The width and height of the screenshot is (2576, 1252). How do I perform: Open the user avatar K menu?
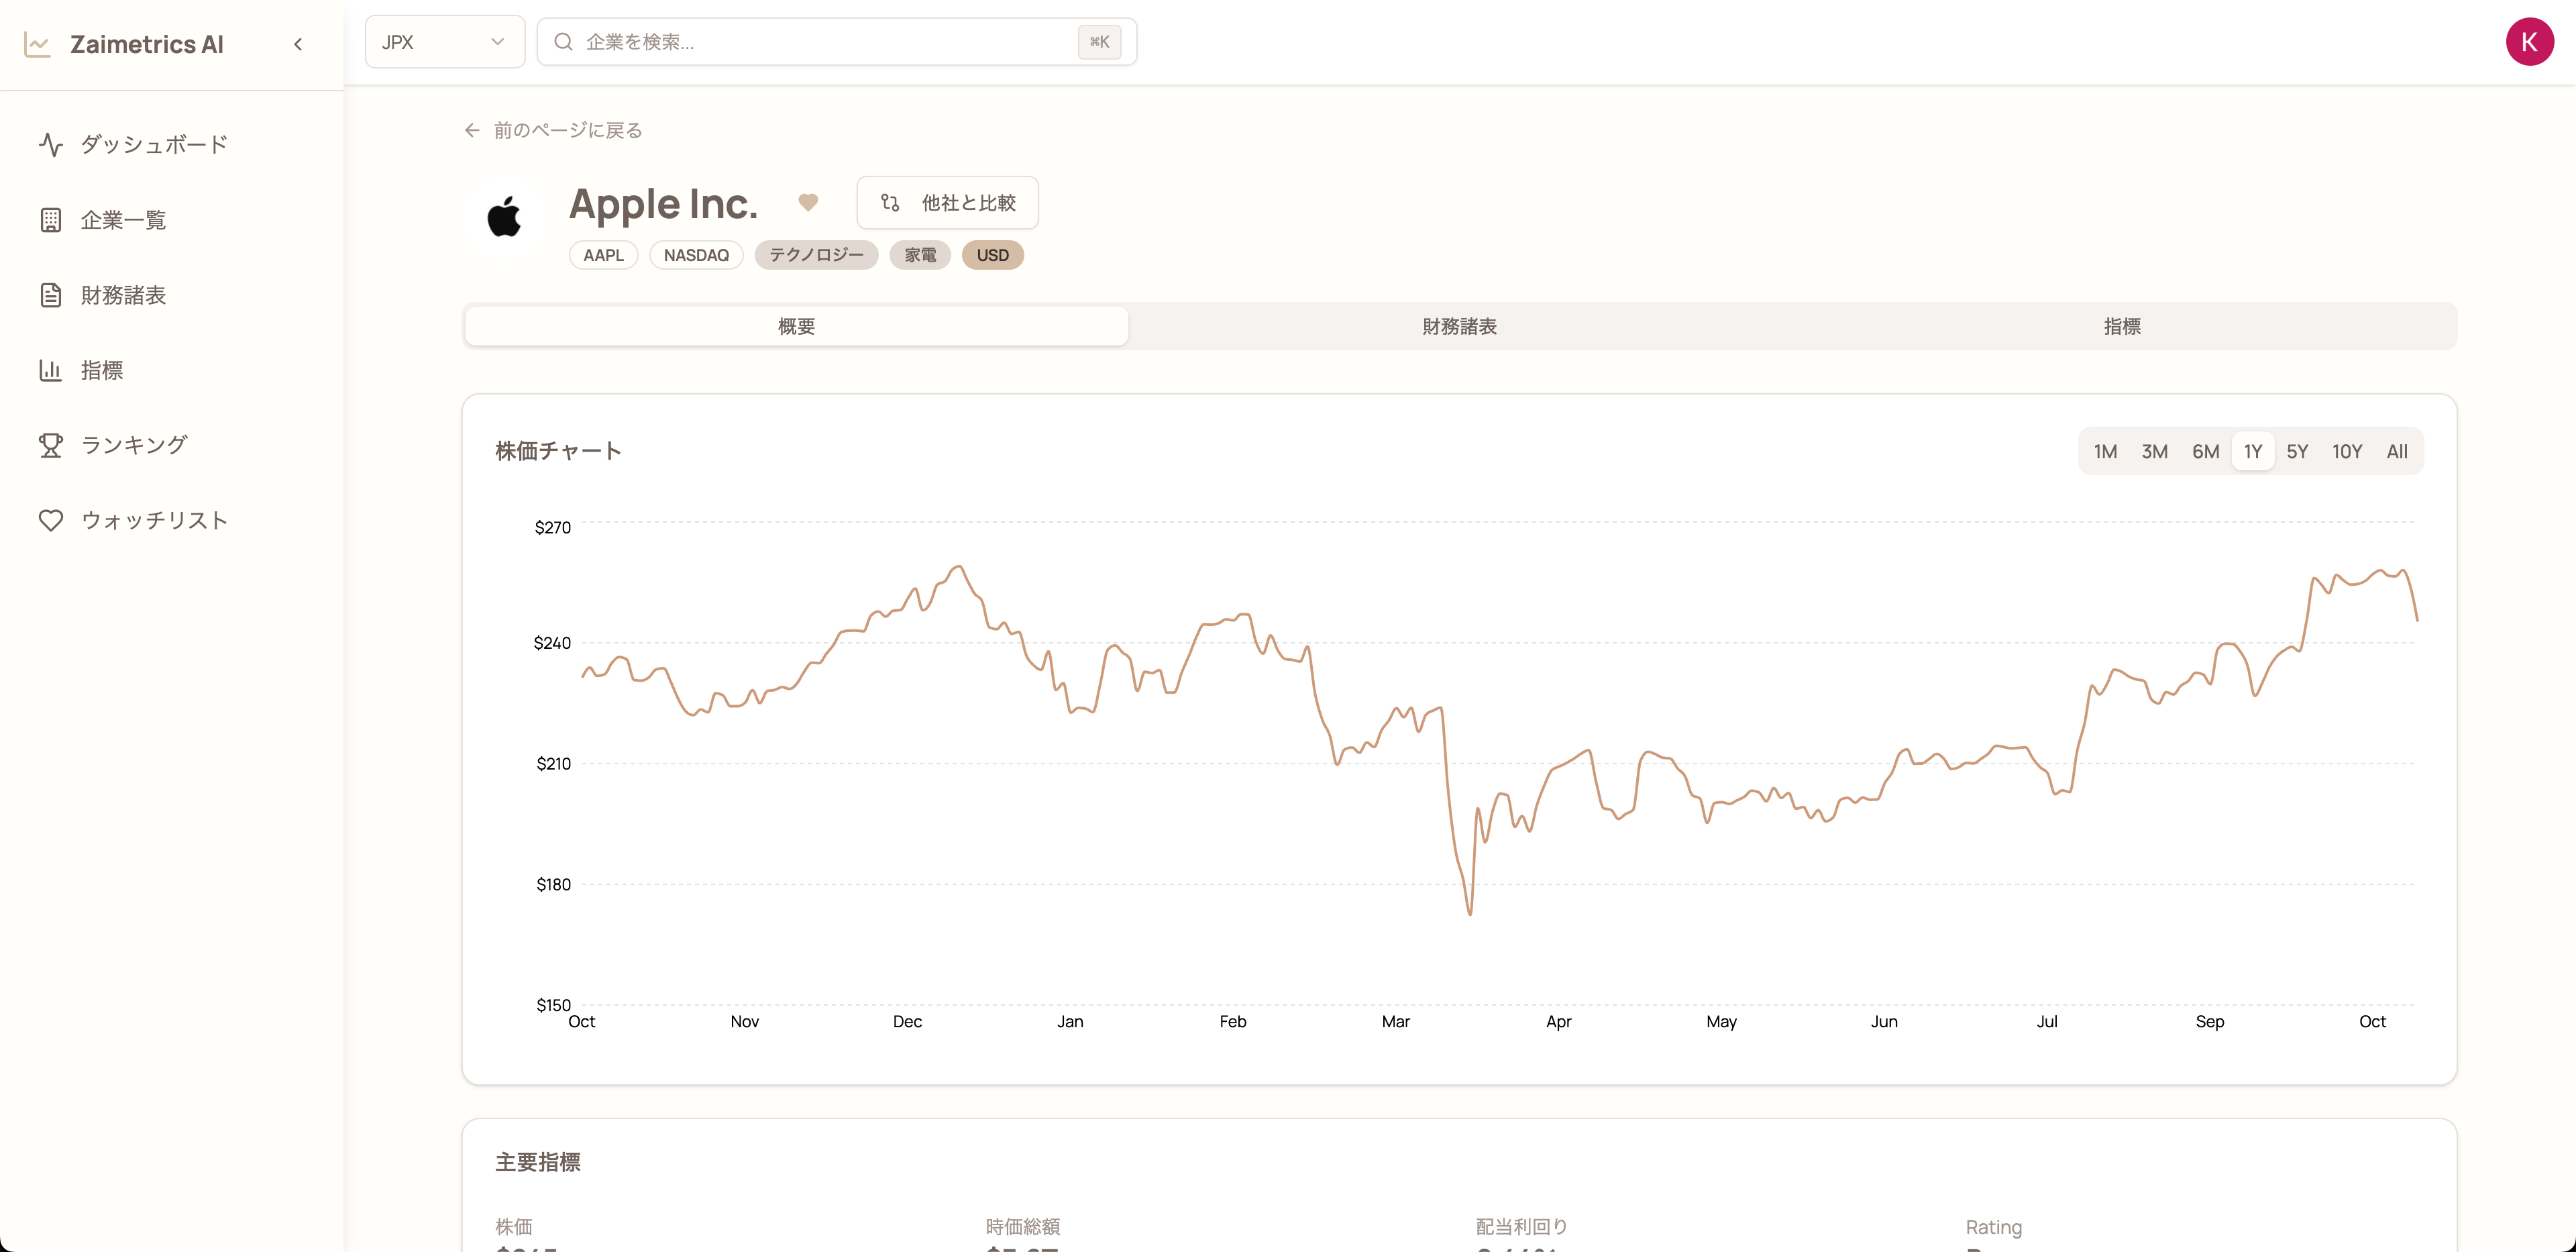point(2528,42)
